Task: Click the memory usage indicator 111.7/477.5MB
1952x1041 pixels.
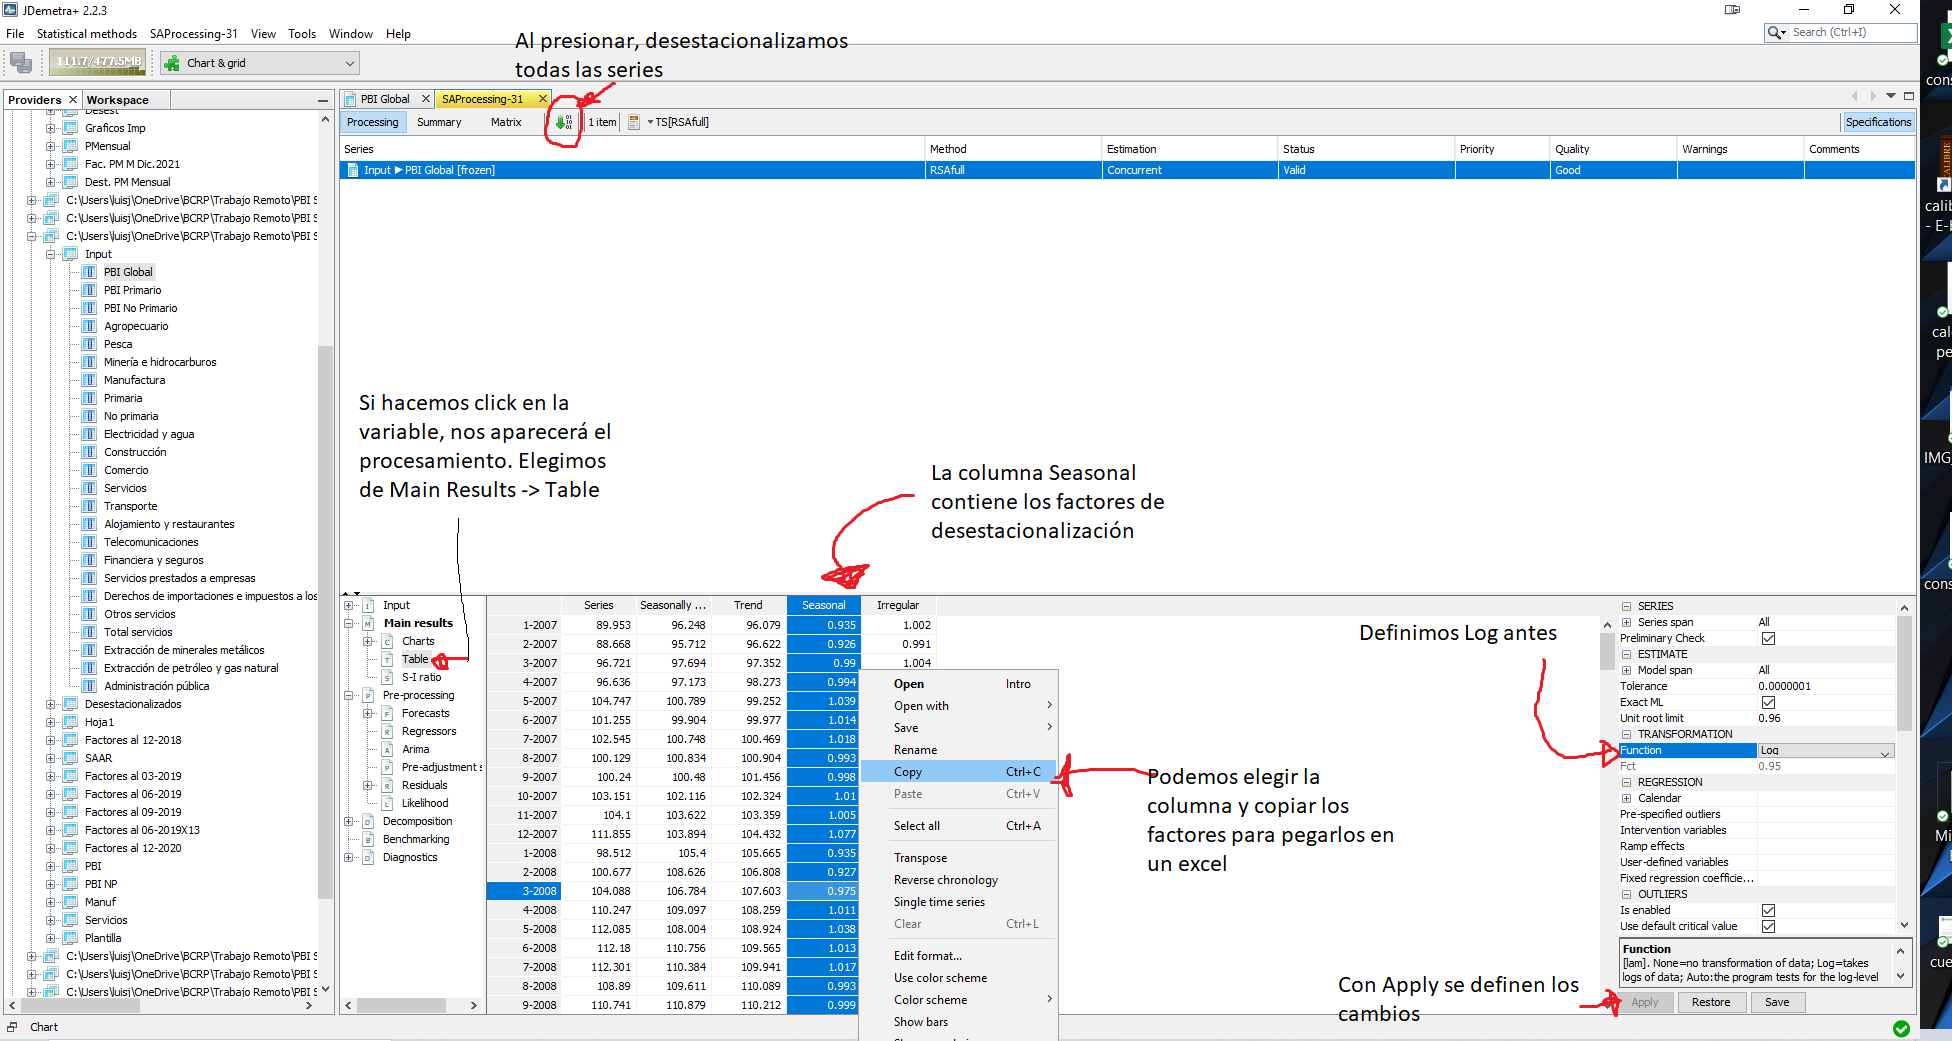Action: (98, 62)
